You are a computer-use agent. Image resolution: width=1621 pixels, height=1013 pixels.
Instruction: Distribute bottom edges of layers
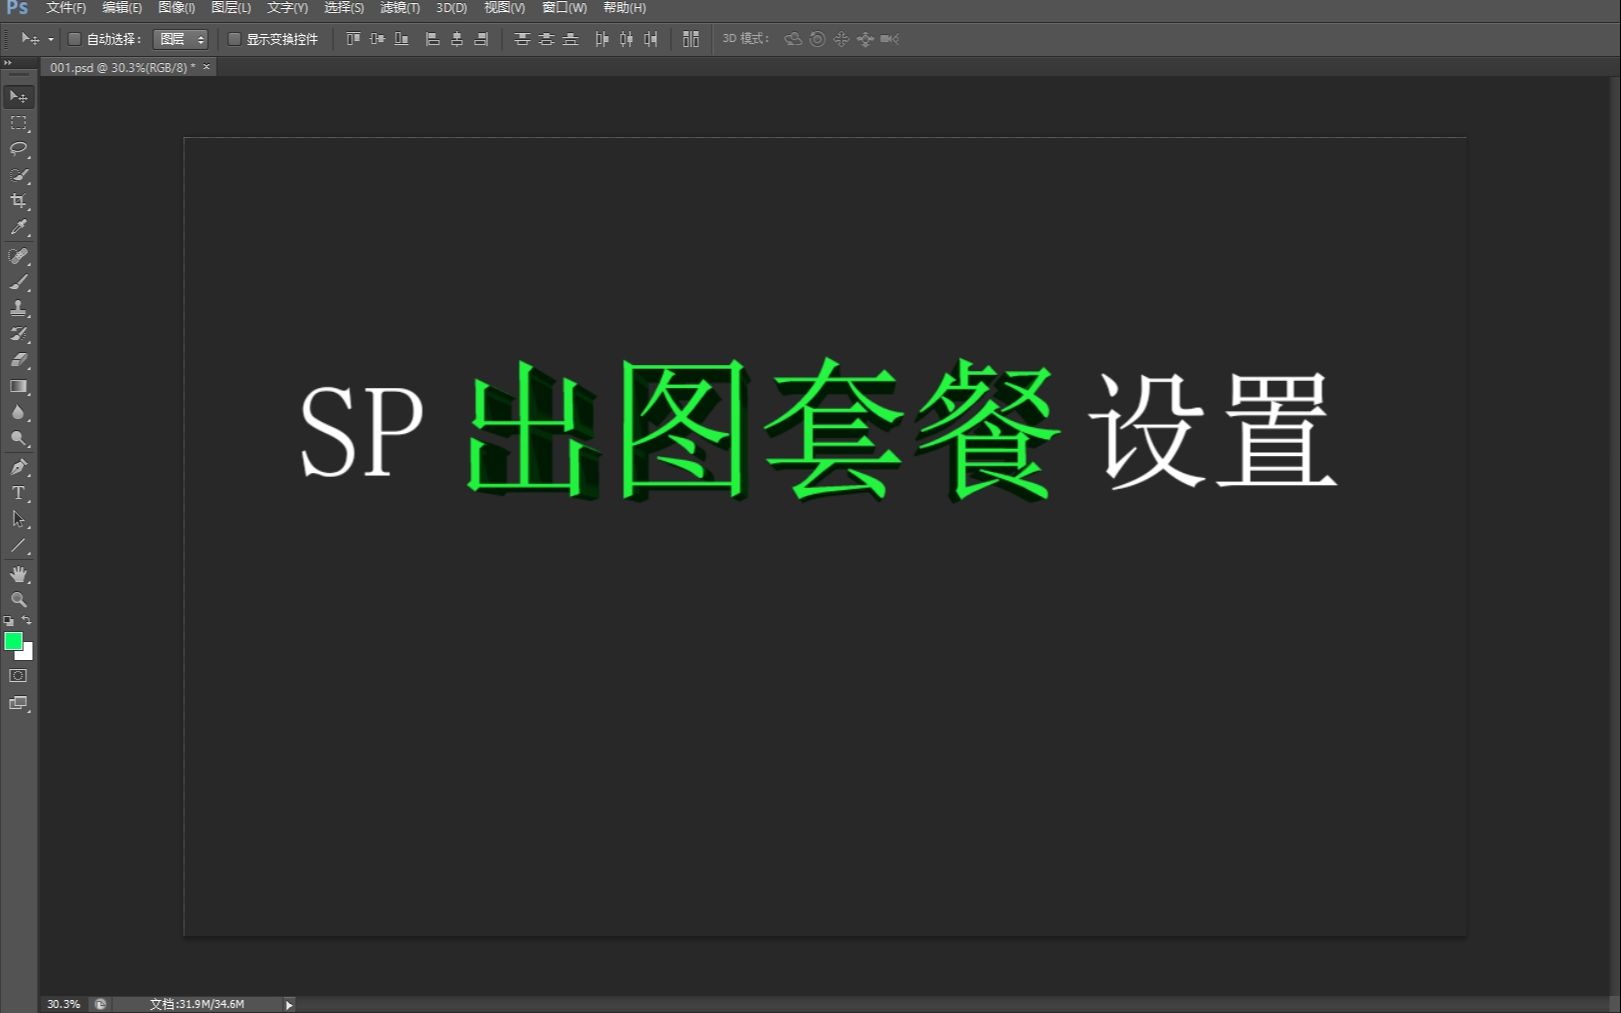[x=570, y=39]
